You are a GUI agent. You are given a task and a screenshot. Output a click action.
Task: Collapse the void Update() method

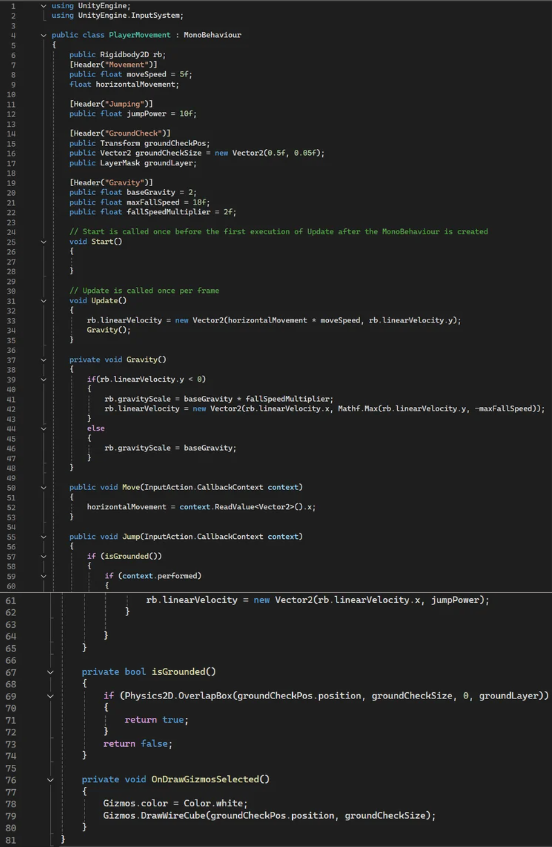point(43,301)
